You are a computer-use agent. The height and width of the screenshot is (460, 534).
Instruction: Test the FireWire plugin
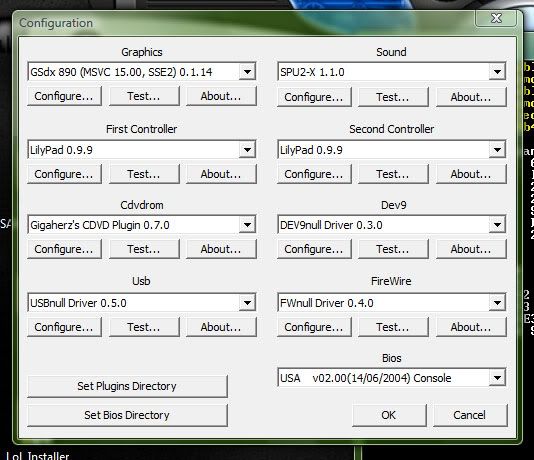click(x=393, y=327)
